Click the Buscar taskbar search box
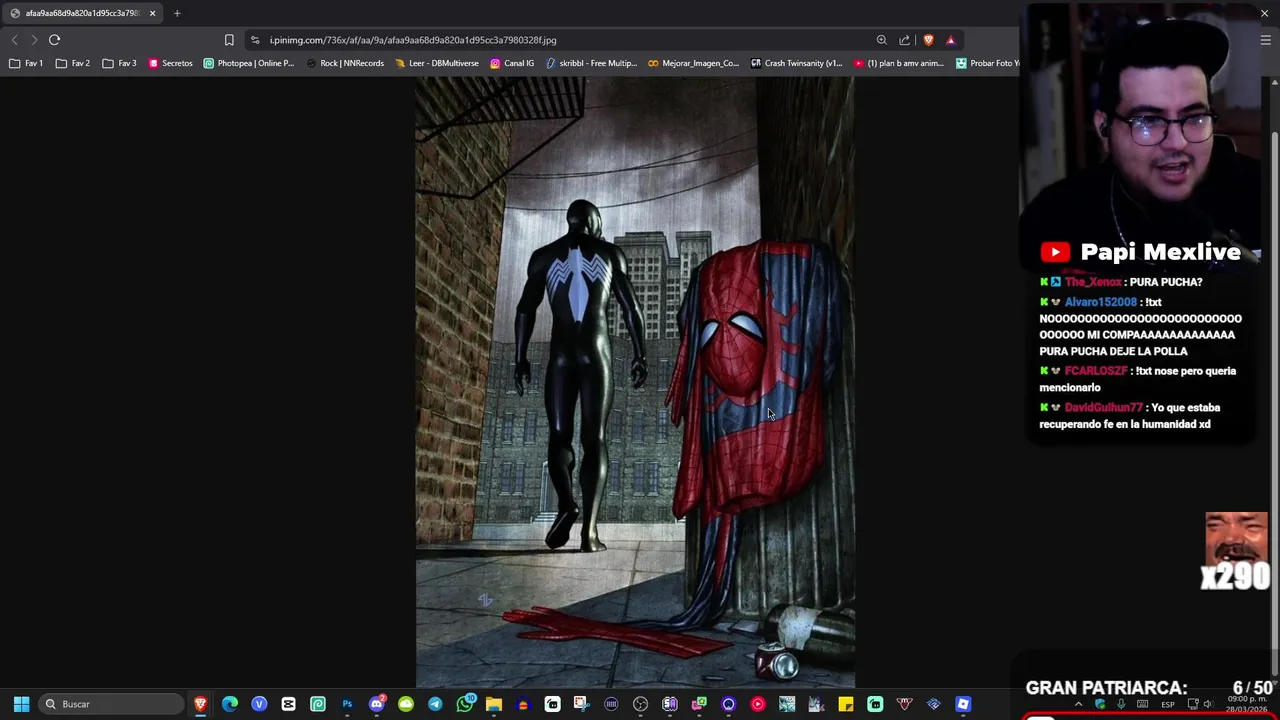This screenshot has width=1280, height=720. click(x=111, y=704)
